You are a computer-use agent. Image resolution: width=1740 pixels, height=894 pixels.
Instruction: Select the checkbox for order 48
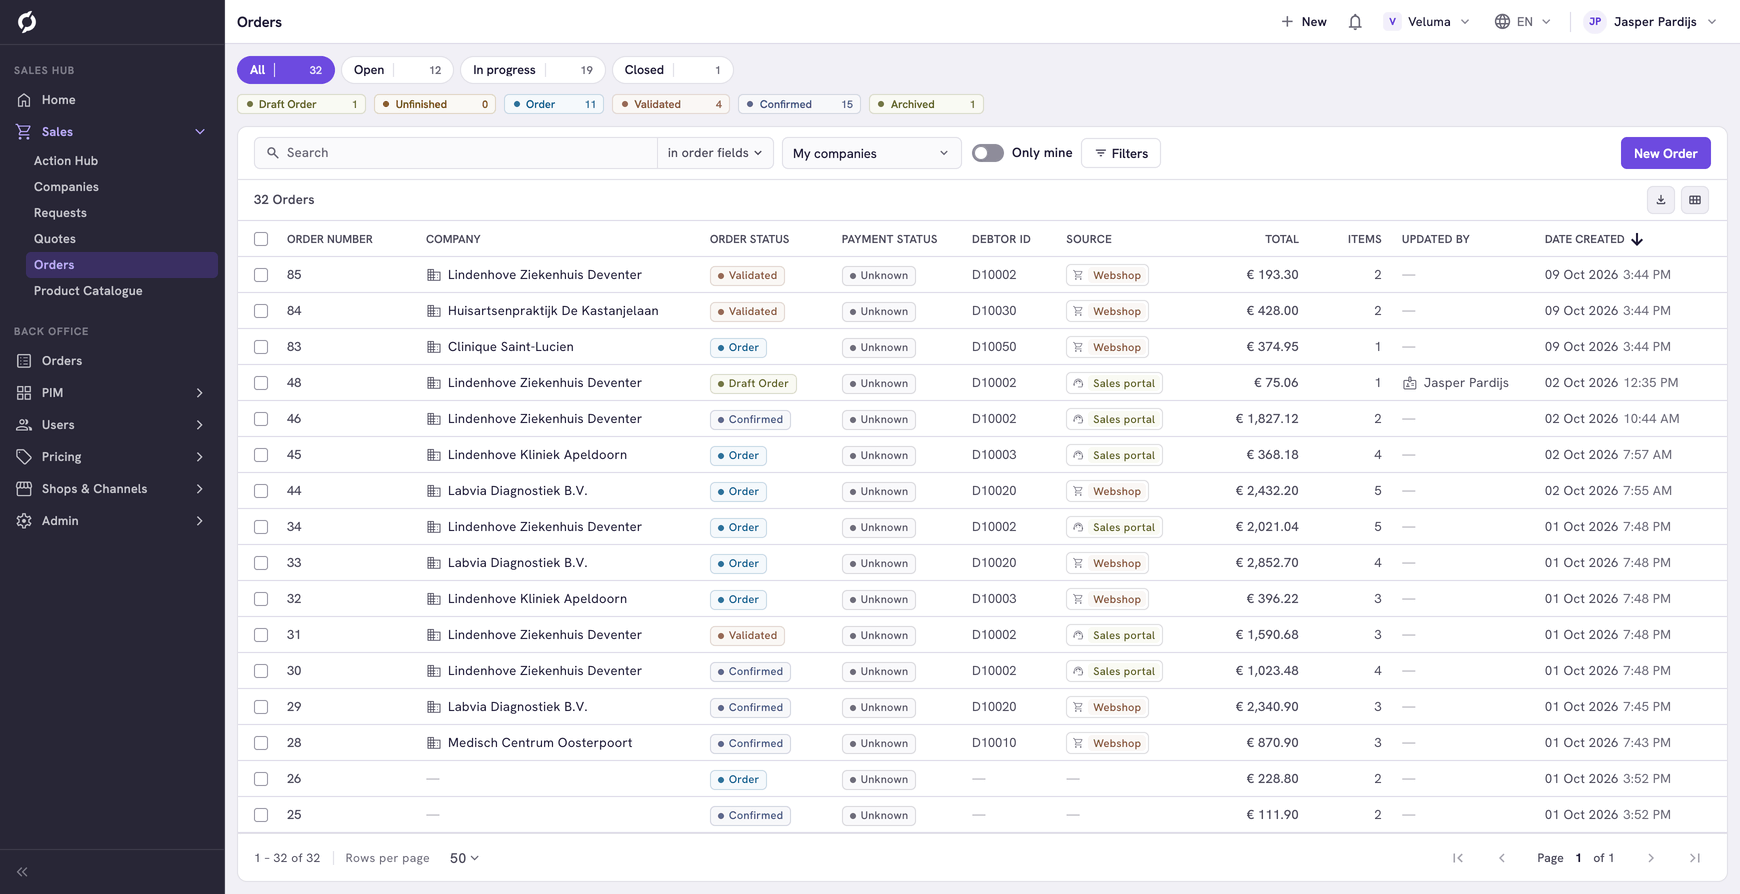(261, 383)
